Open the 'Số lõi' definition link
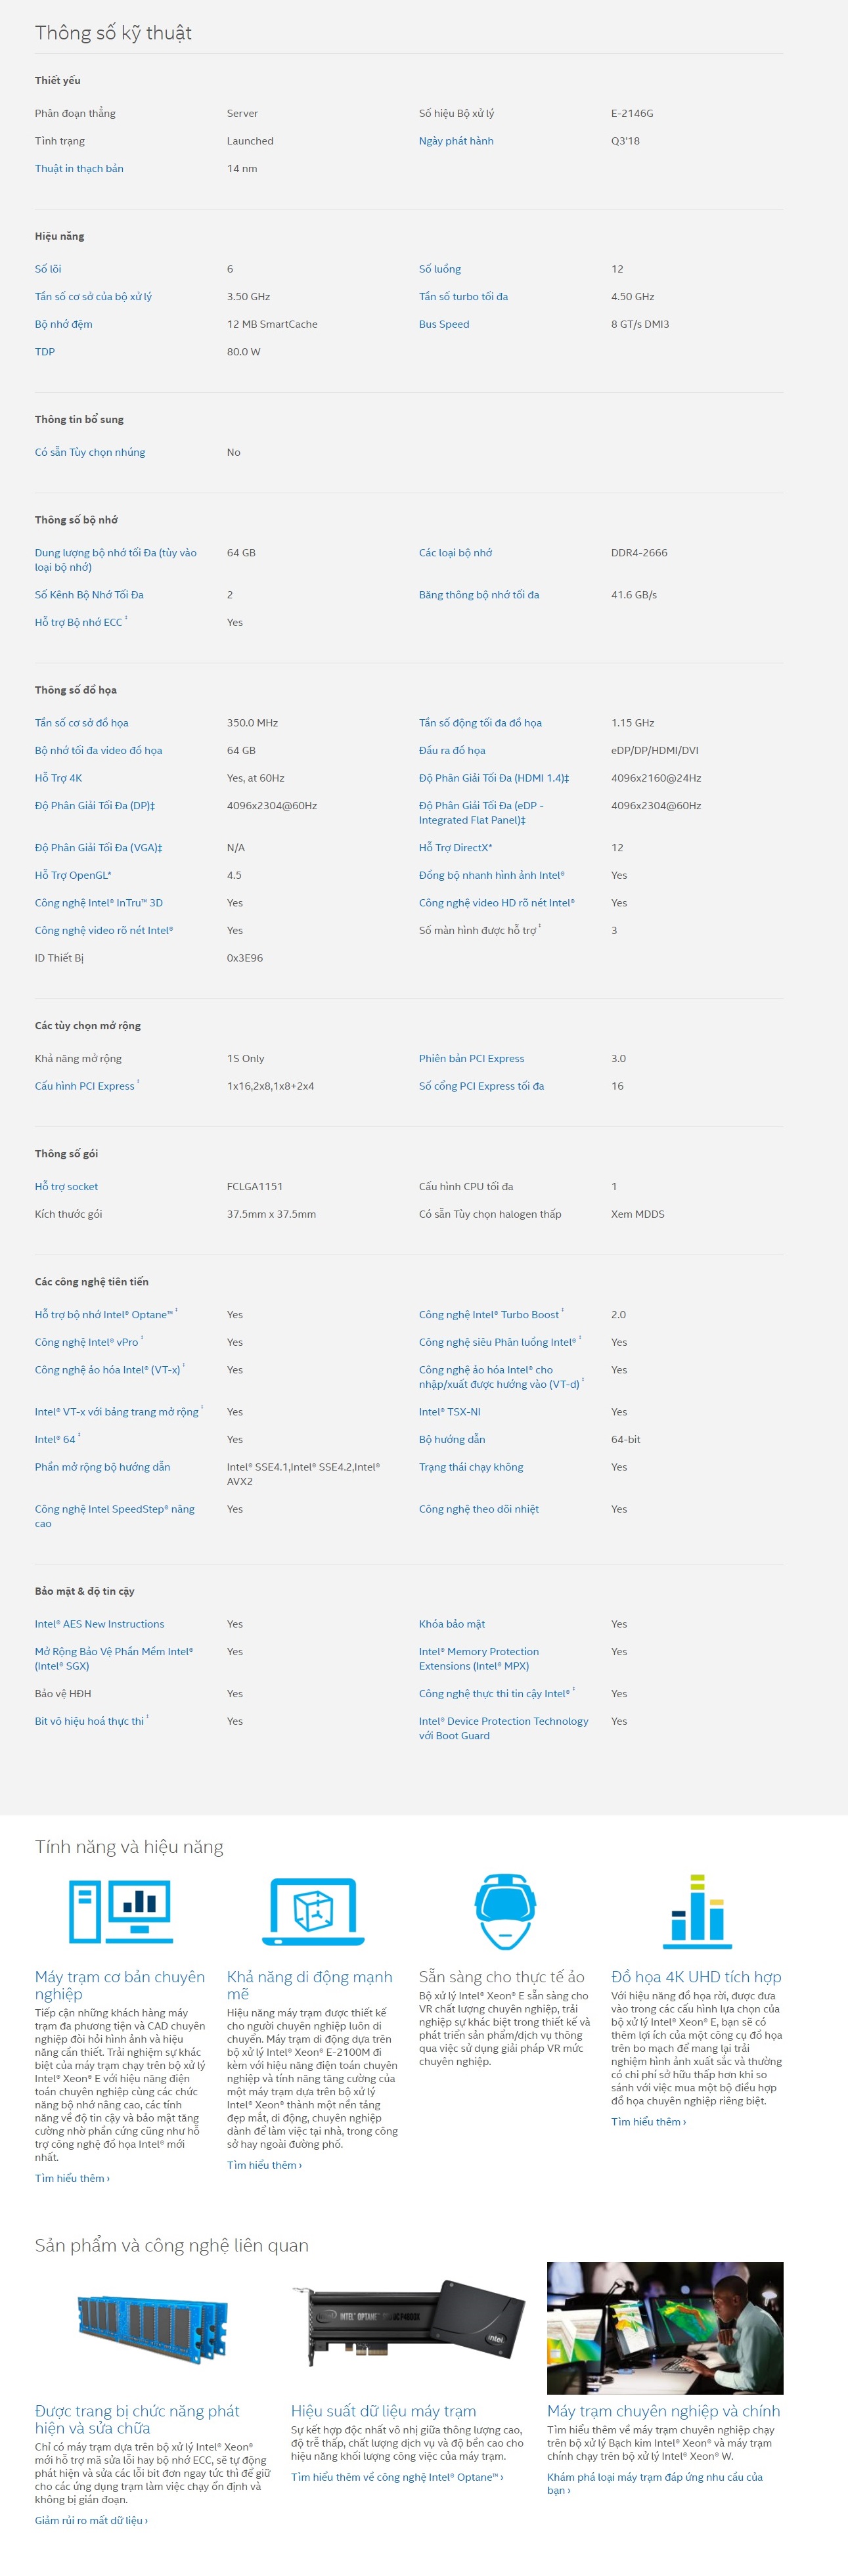Screen dimensions: 848x2576 (48, 269)
